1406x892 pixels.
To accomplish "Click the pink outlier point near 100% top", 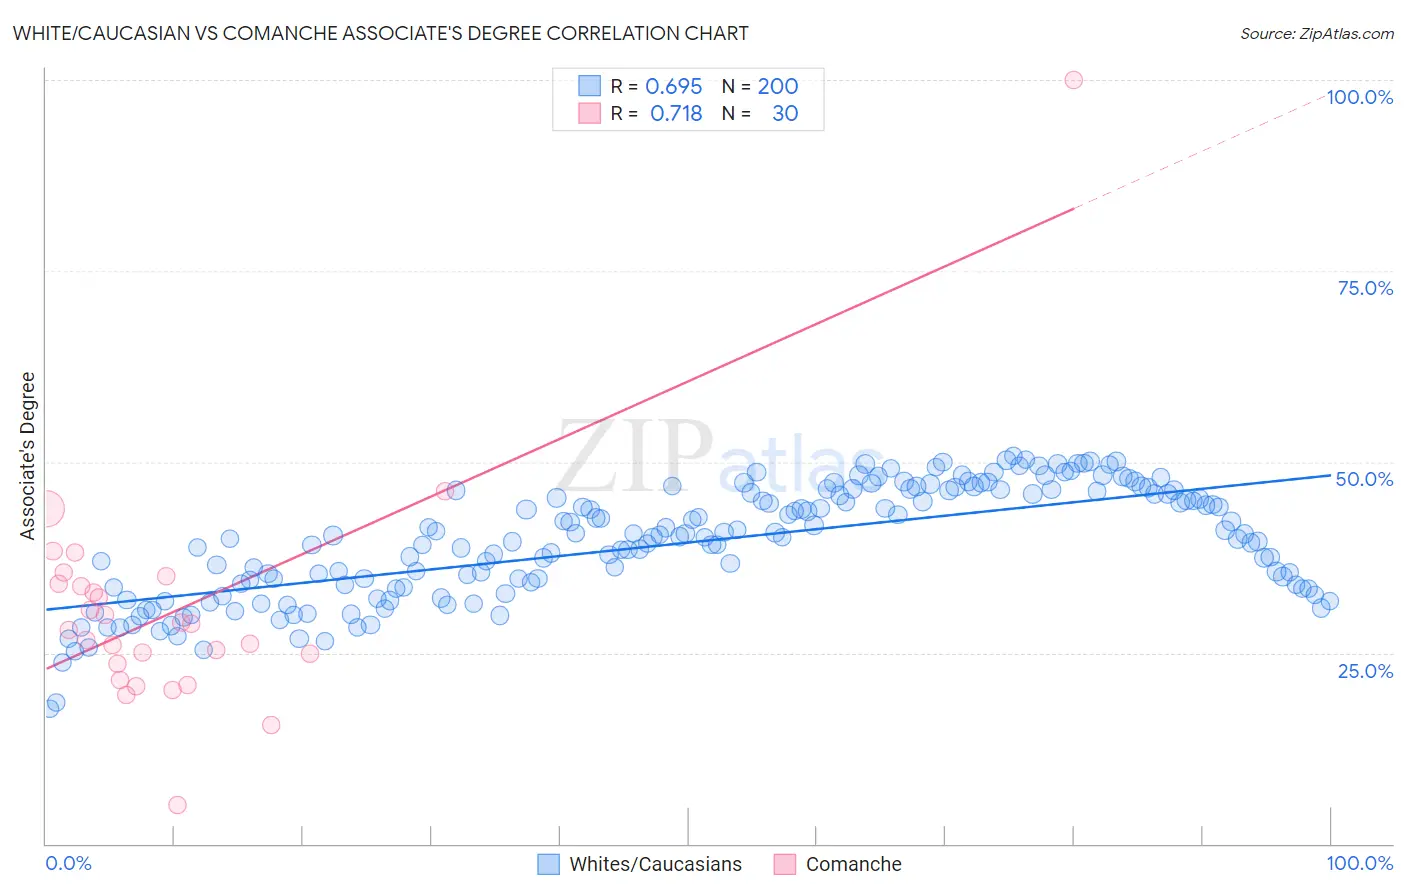I will coord(1073,80).
